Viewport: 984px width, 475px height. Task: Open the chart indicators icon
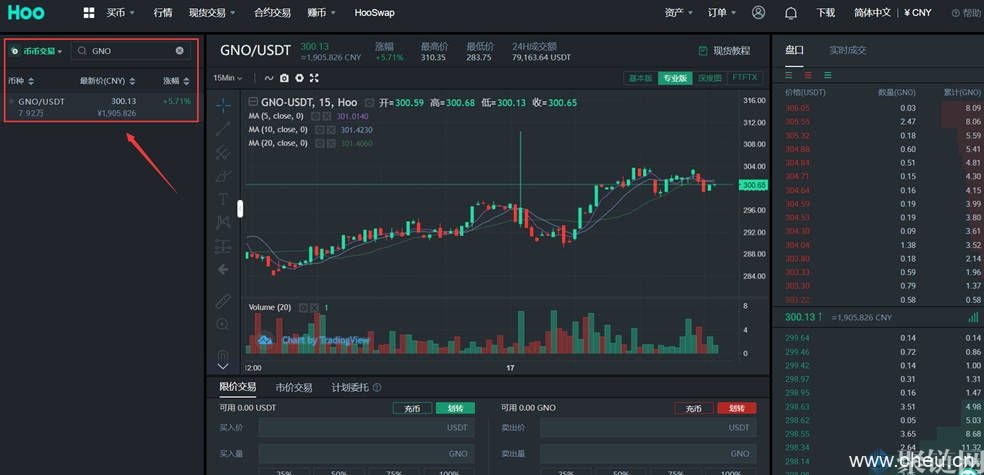click(x=268, y=77)
